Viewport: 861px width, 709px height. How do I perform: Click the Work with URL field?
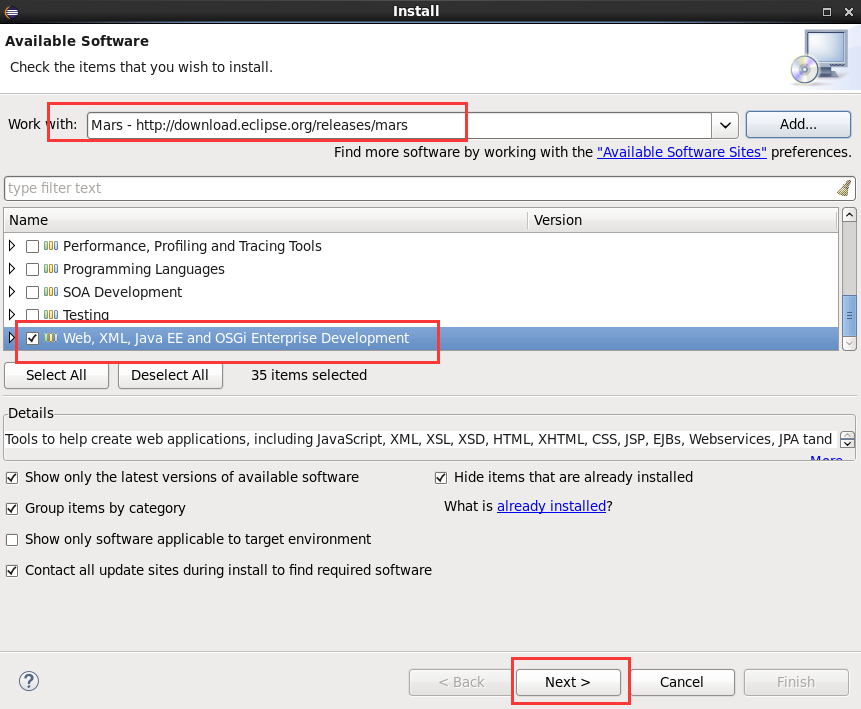pyautogui.click(x=399, y=125)
